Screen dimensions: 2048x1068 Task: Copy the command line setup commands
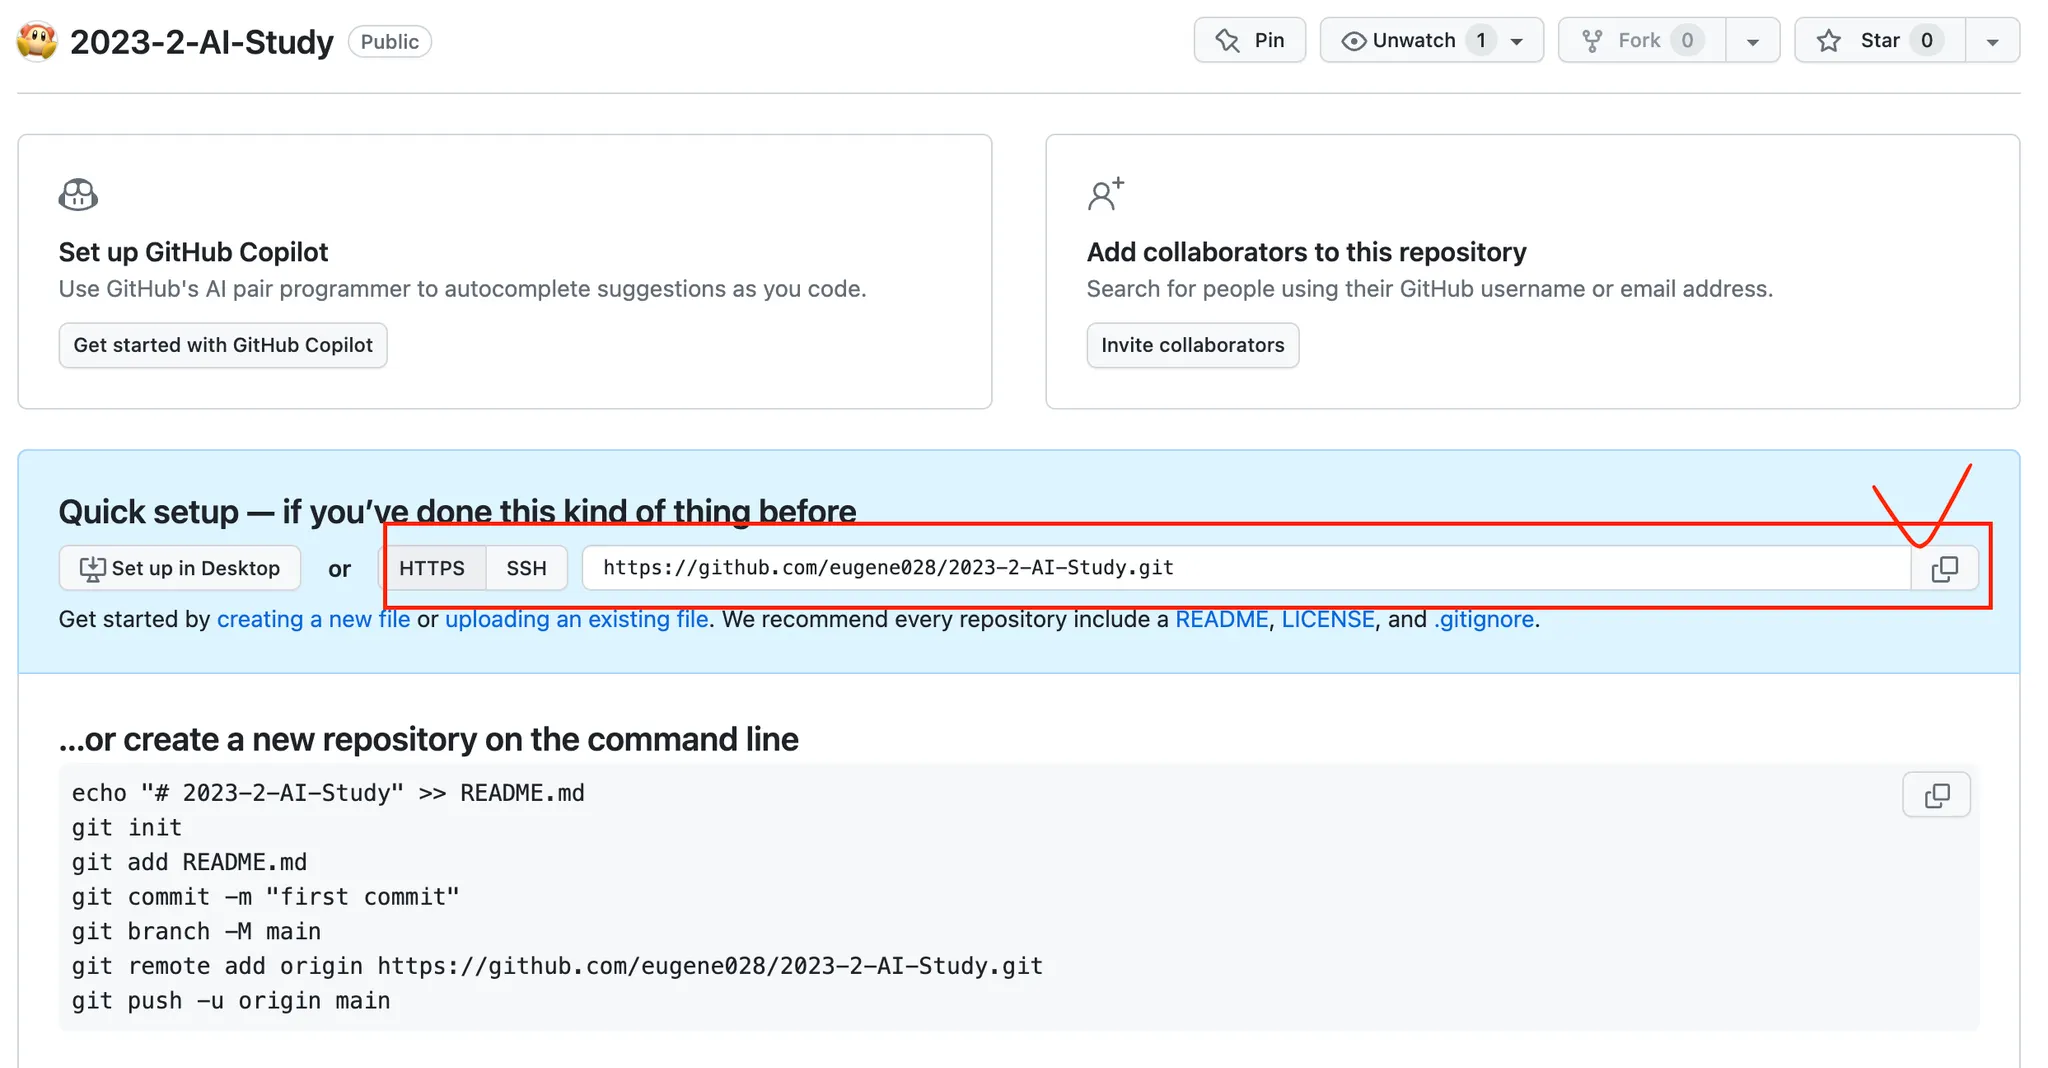tap(1936, 795)
